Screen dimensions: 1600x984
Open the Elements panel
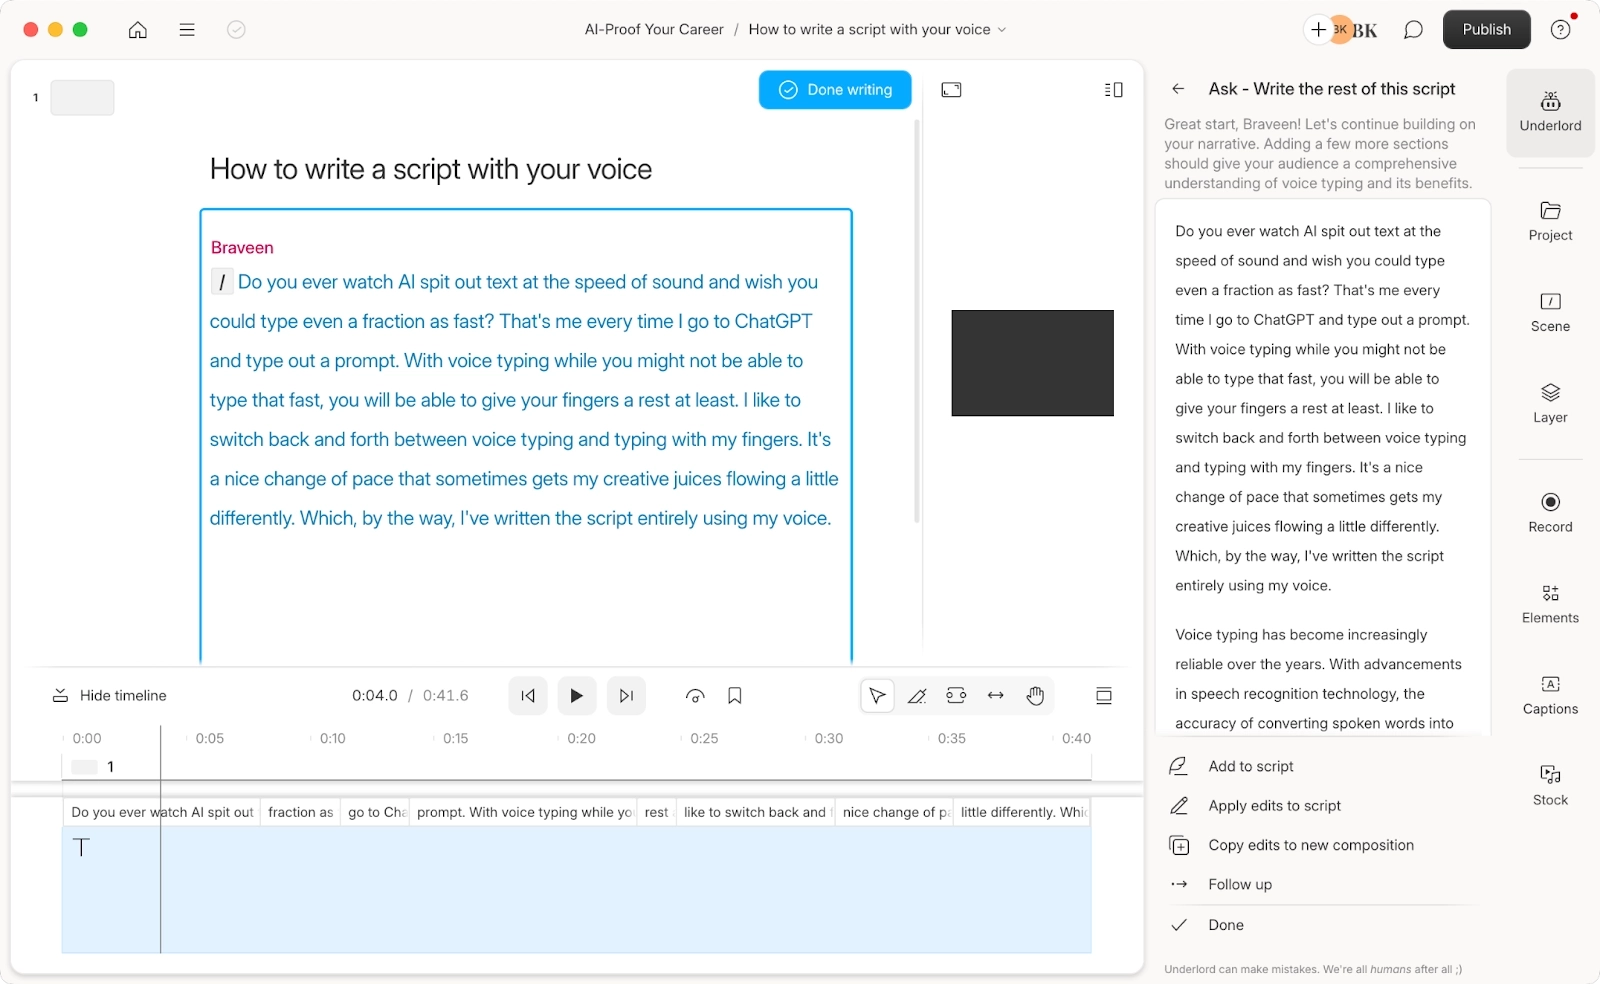coord(1549,603)
